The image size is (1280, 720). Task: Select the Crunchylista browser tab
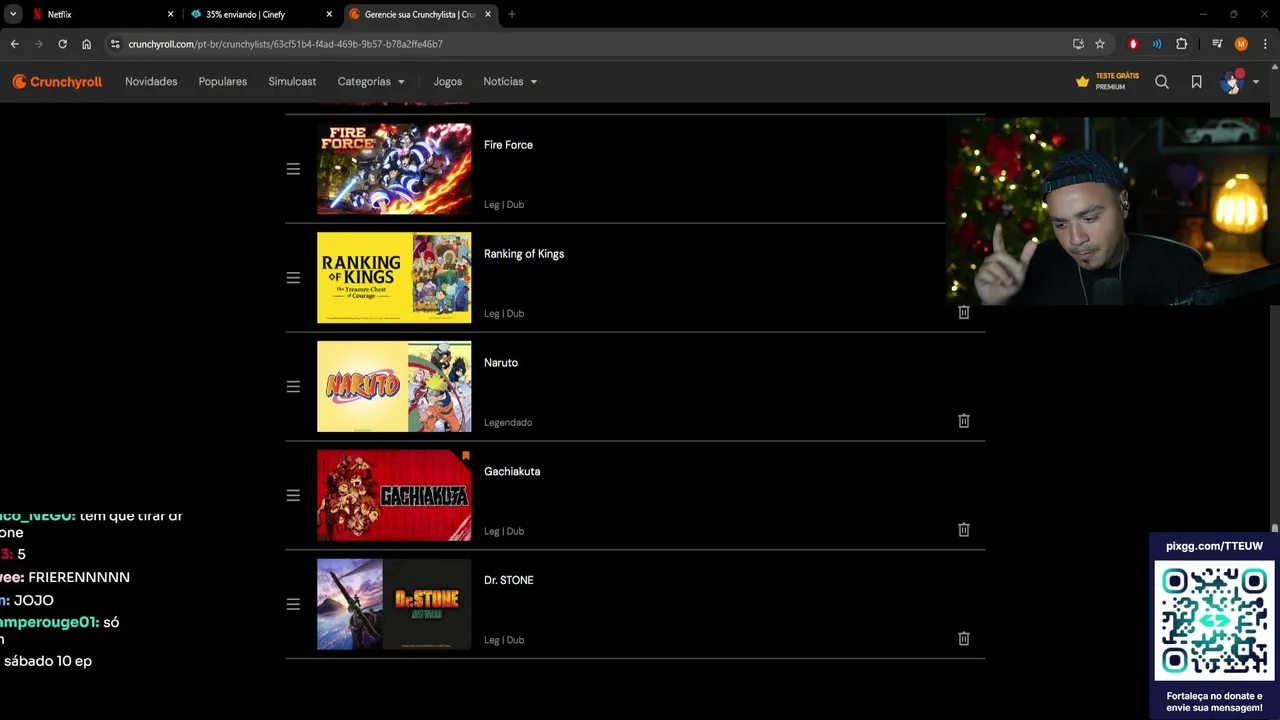tap(420, 15)
